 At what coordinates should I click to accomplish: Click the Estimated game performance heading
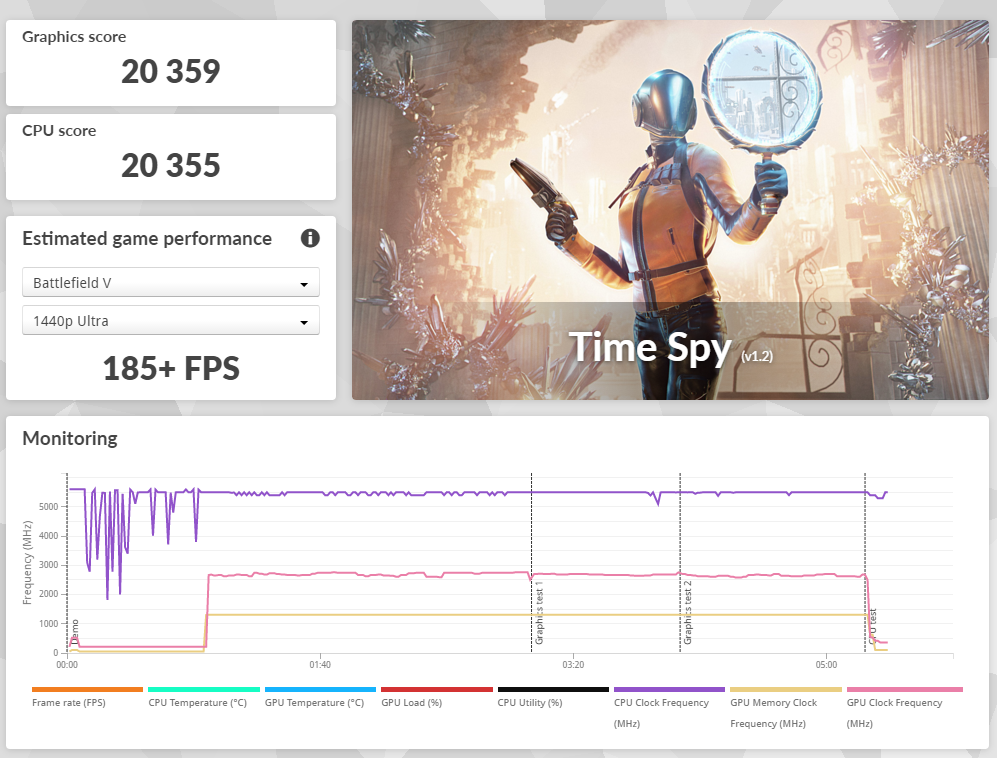[x=147, y=238]
